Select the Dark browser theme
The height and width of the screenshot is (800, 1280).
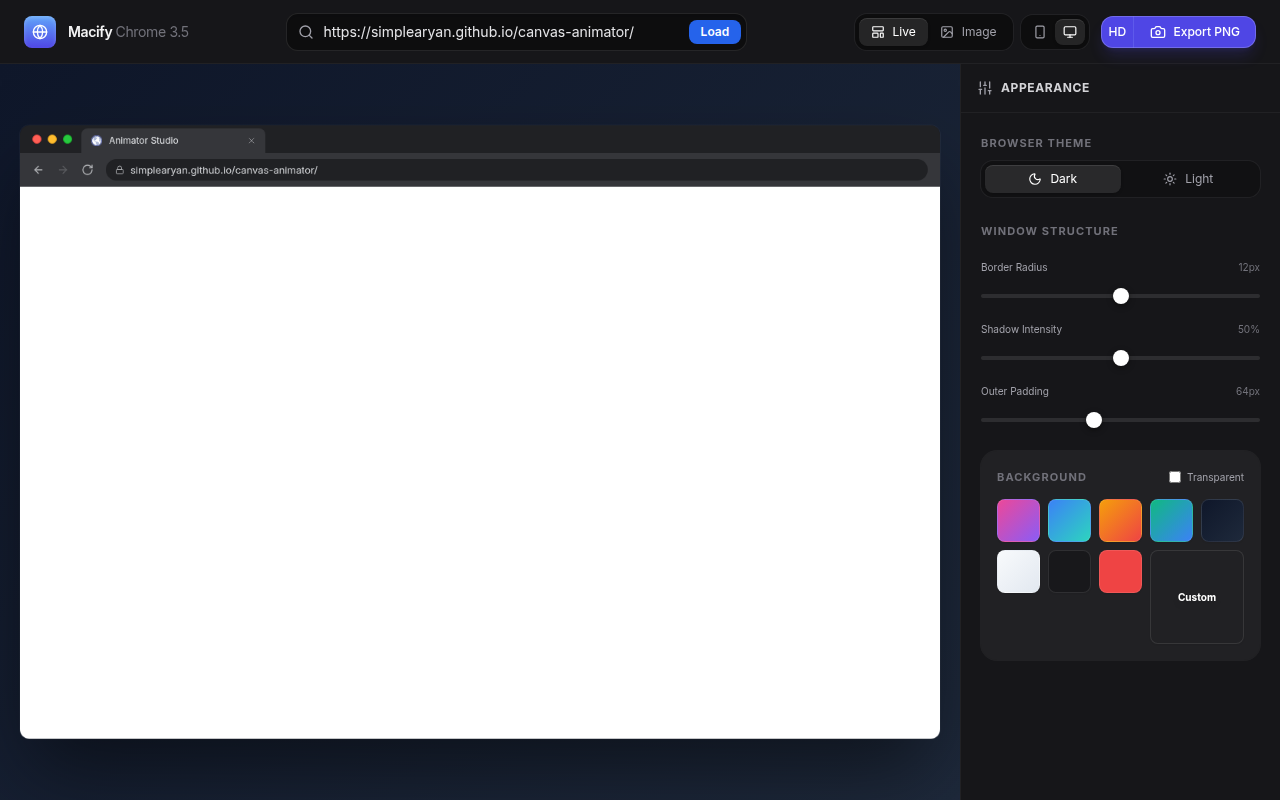1052,179
